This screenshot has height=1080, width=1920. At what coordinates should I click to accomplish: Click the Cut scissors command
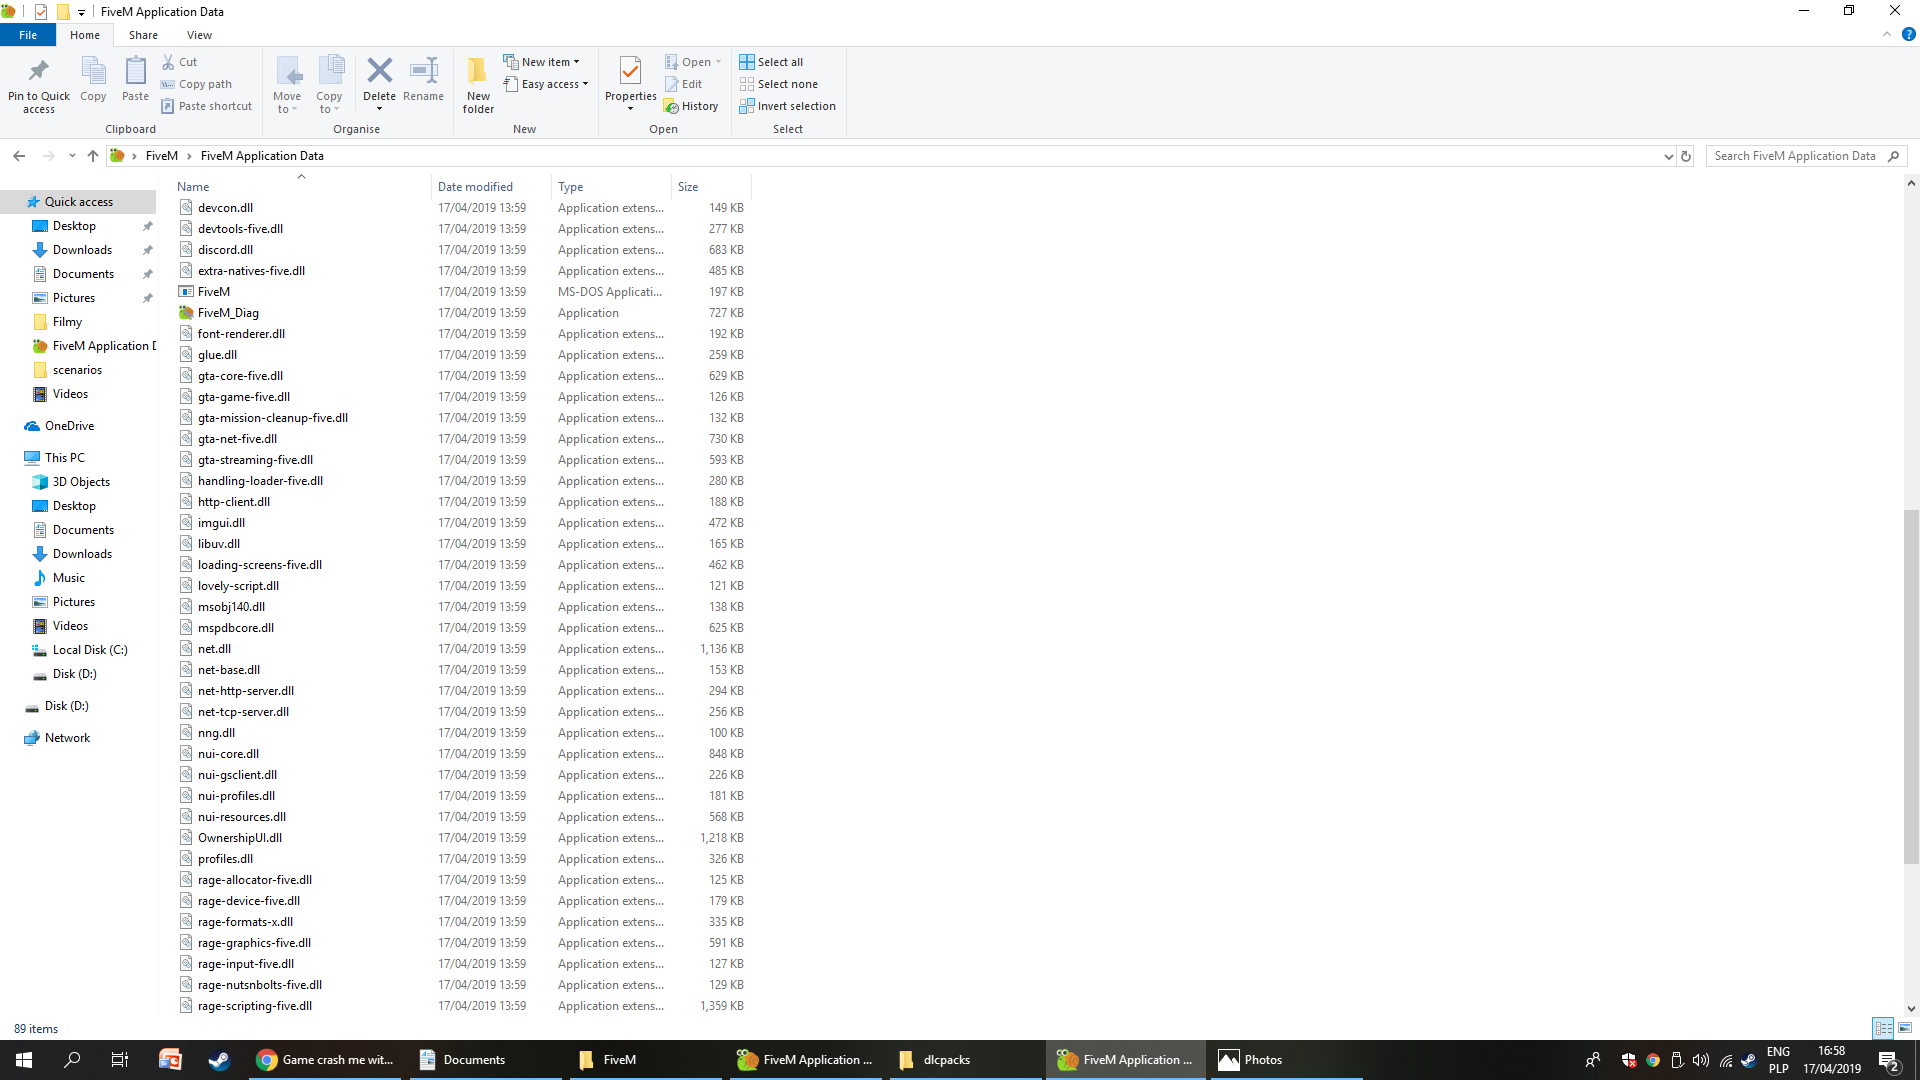[180, 62]
